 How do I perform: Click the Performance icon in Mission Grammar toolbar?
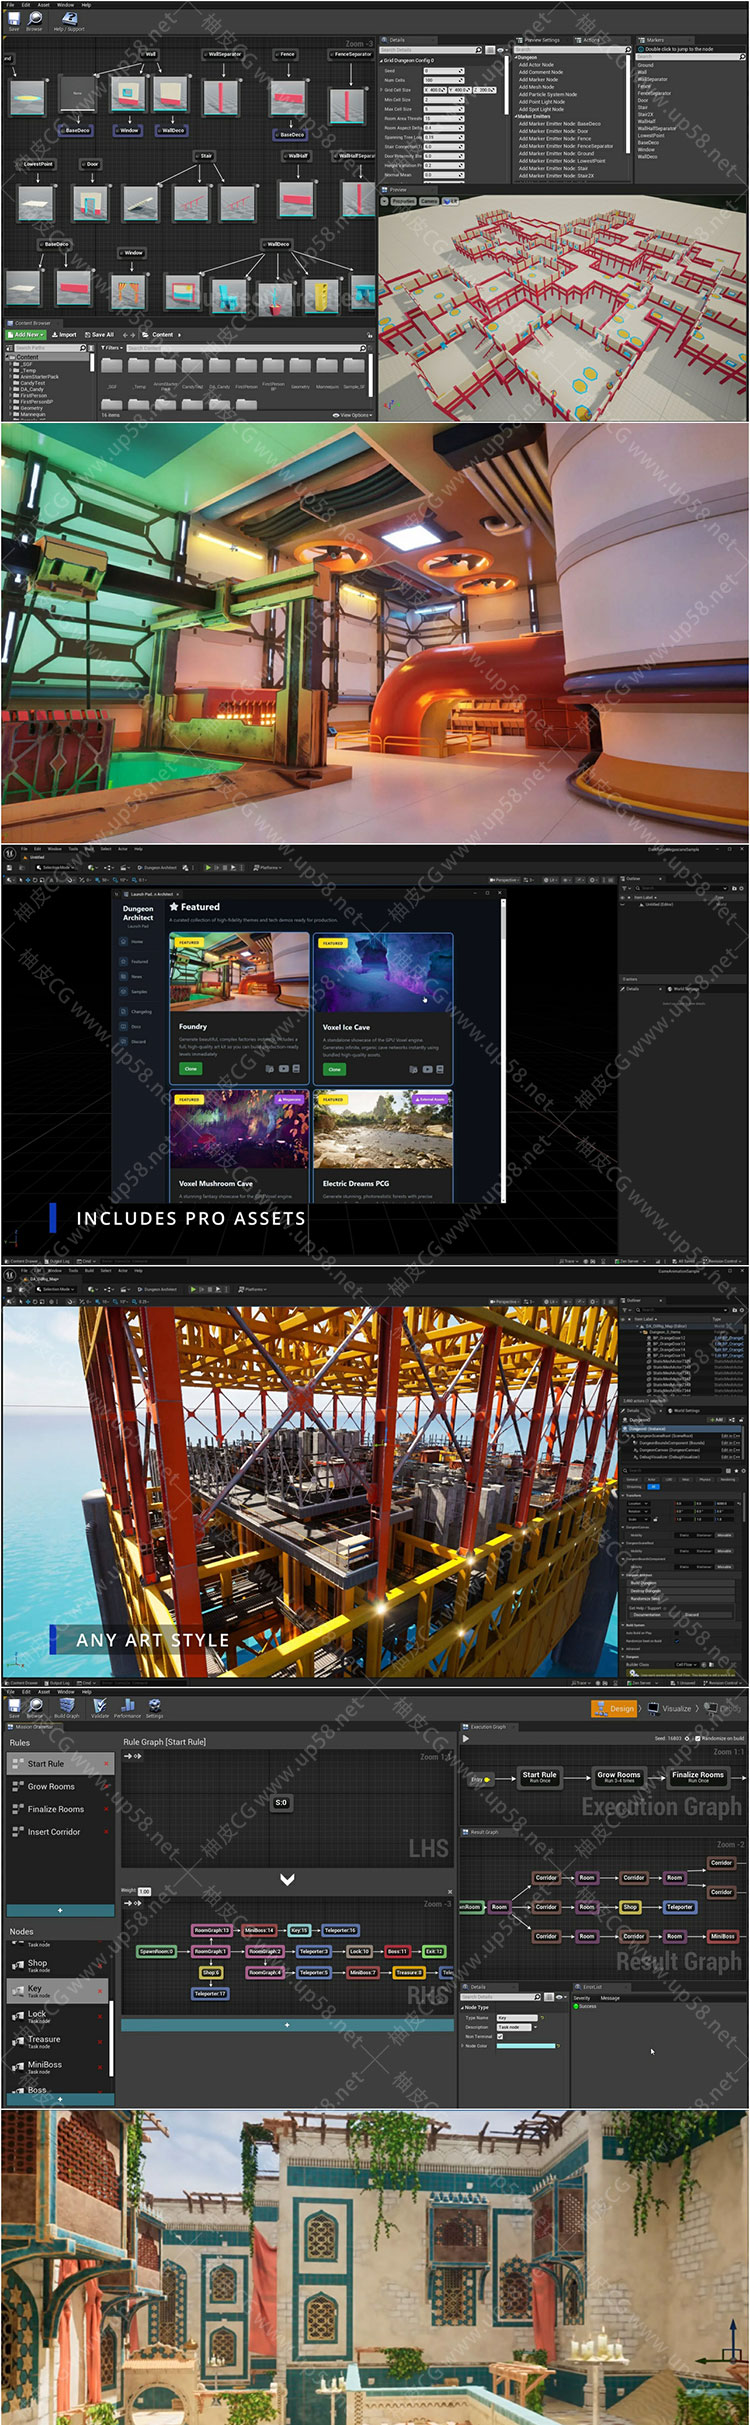point(128,1708)
